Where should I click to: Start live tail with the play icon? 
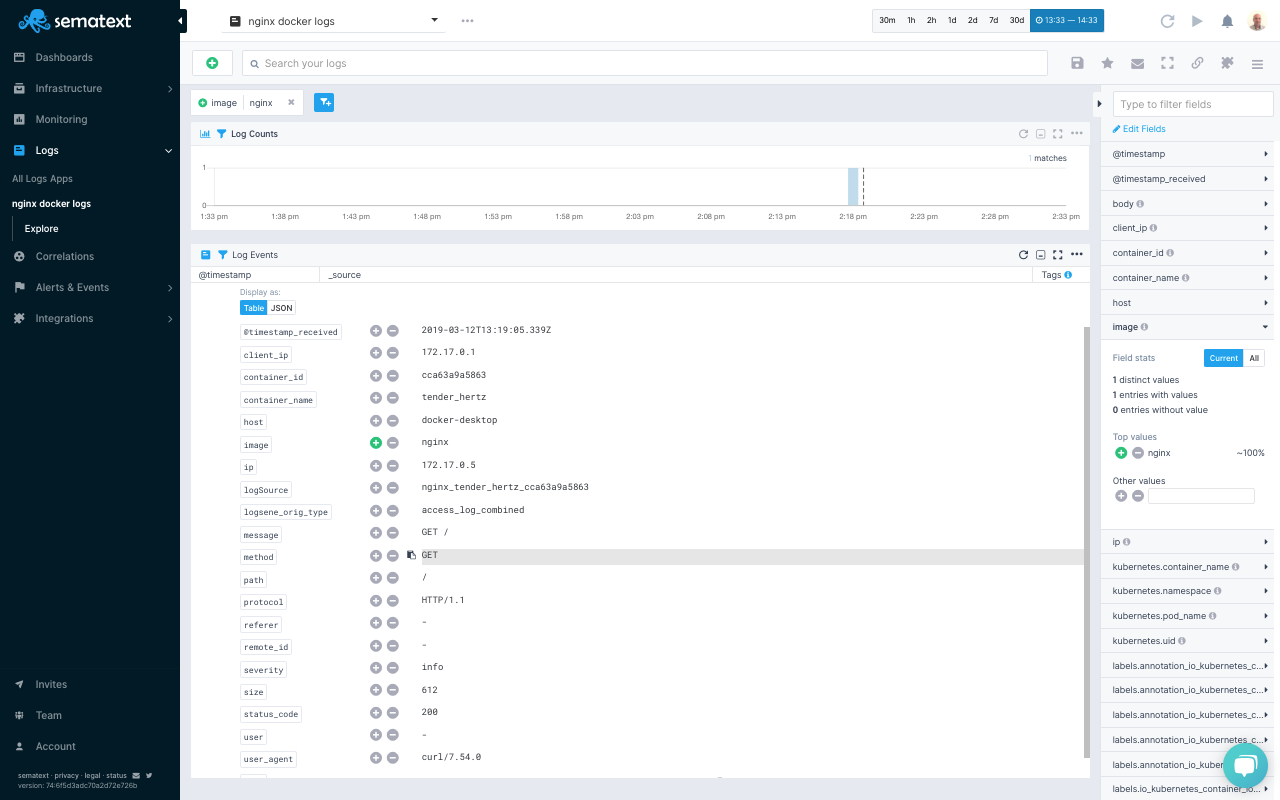[1197, 21]
